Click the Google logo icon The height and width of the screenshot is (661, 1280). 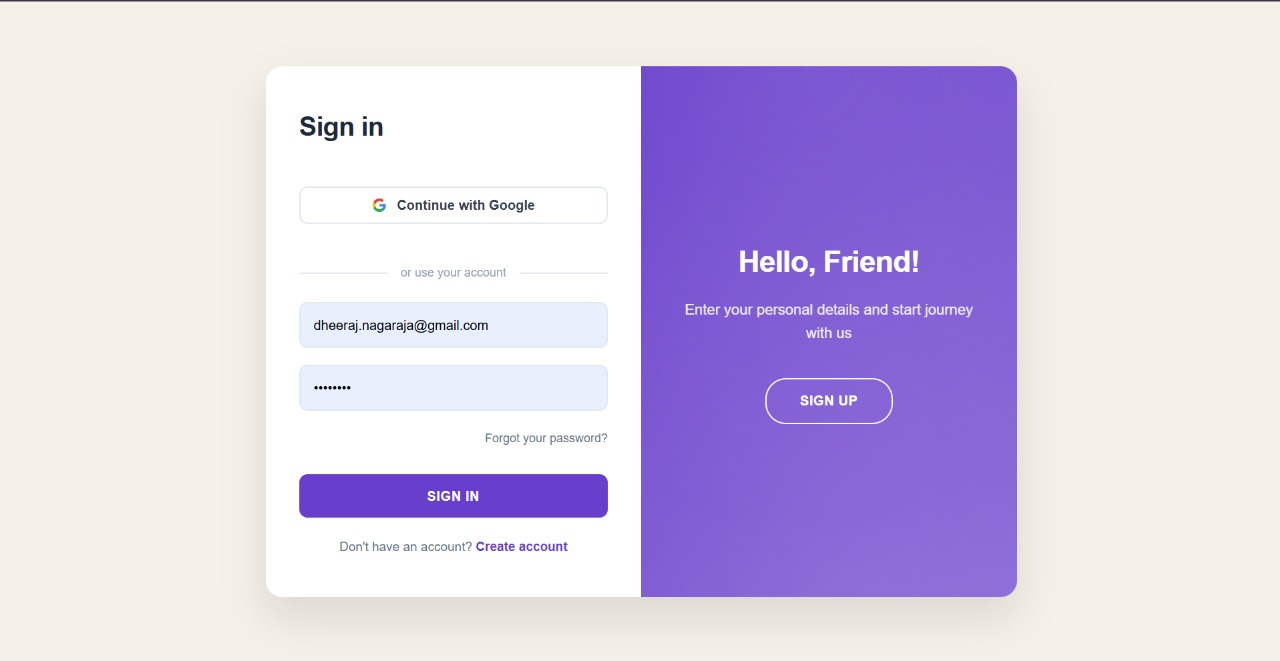coord(379,205)
